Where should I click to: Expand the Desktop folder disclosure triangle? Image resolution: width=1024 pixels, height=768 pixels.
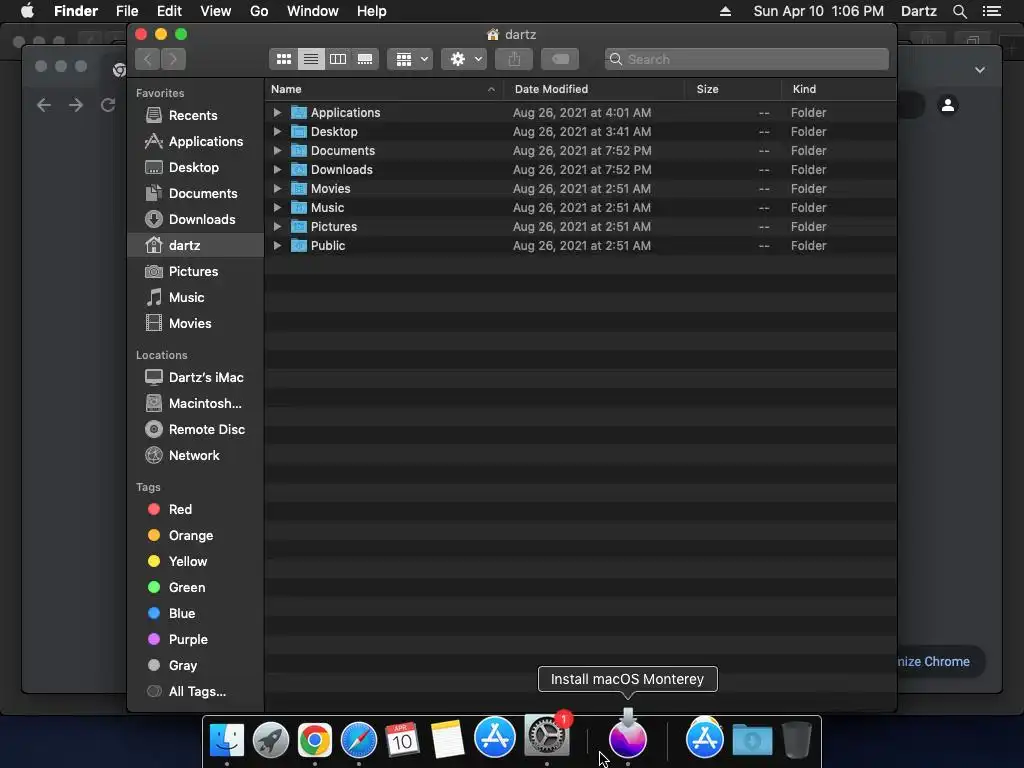point(277,131)
